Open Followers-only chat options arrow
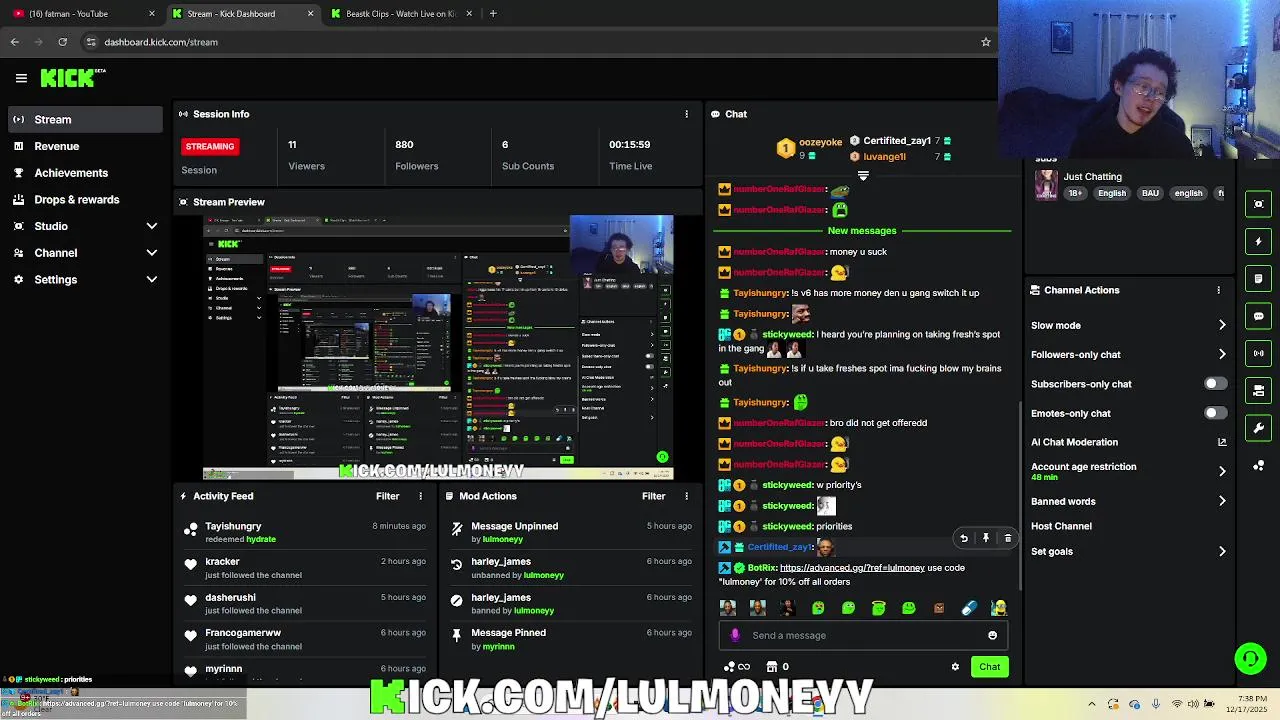 point(1222,354)
